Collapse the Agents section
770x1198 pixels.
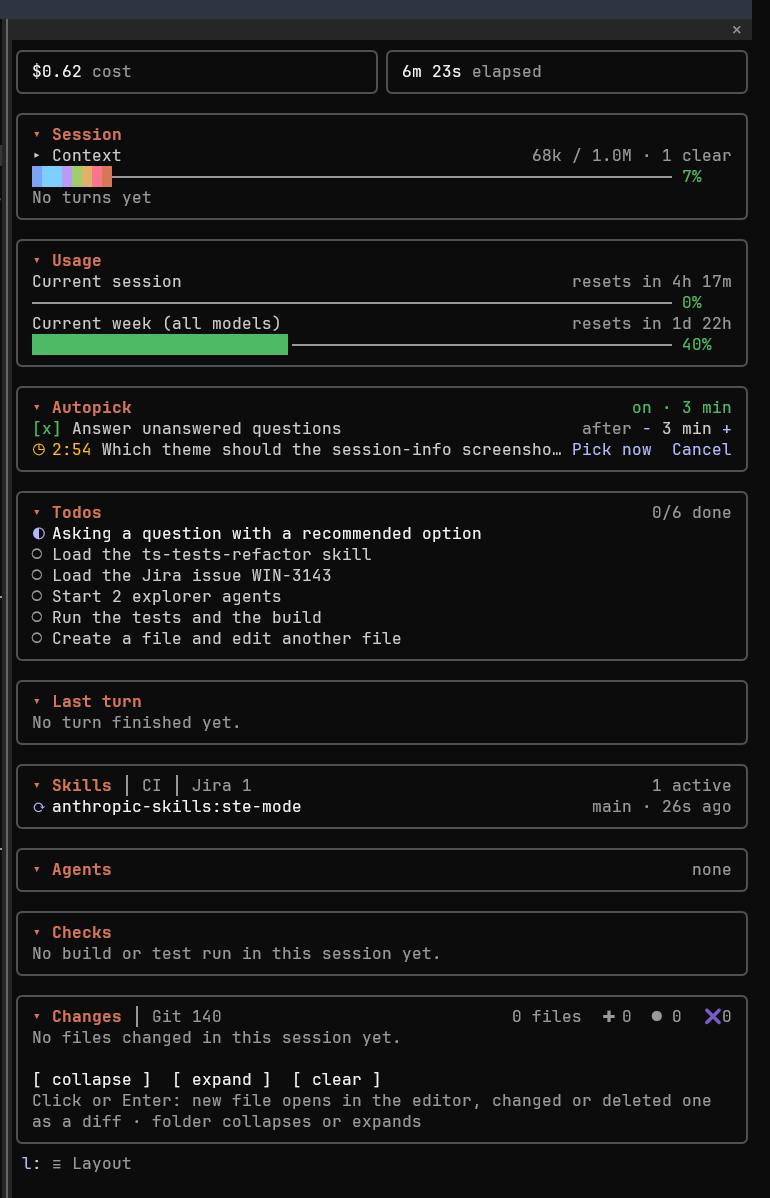(37, 869)
